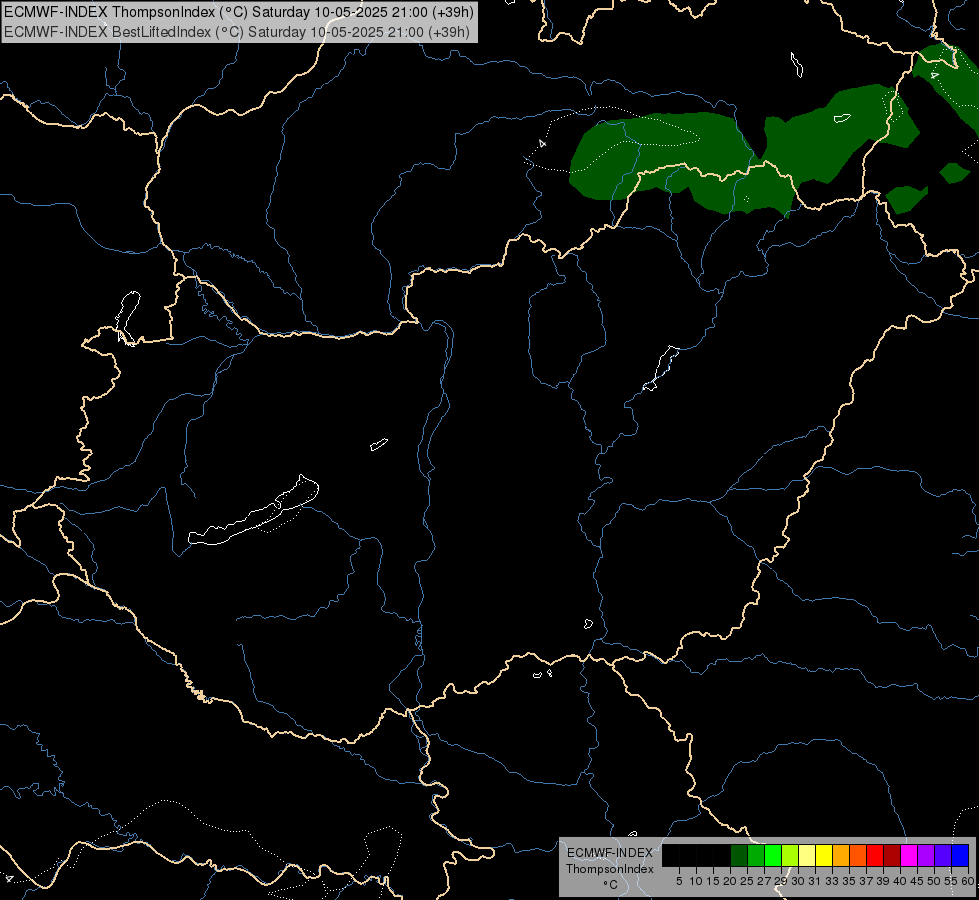Click the contour label 4 near green area
This screenshot has width=979, height=900.
(x=543, y=144)
